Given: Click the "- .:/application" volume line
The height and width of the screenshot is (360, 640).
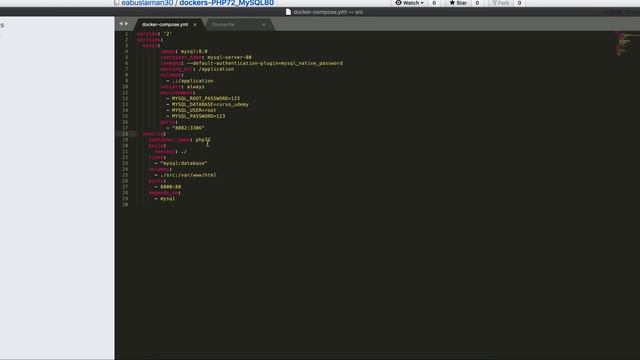Looking at the screenshot, I should (189, 81).
